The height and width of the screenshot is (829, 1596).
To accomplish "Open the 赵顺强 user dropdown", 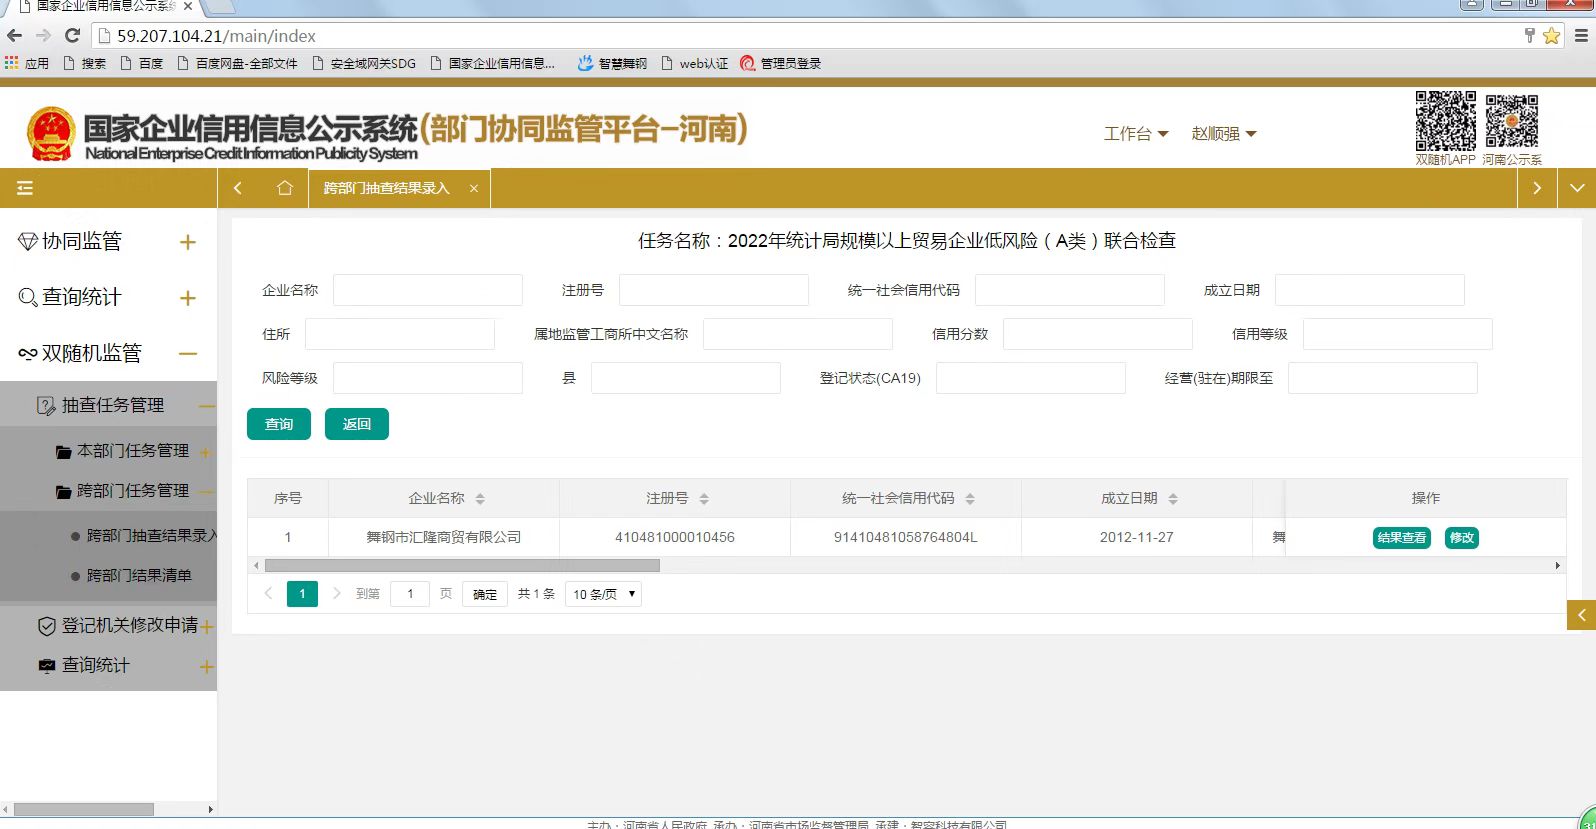I will click(1223, 134).
